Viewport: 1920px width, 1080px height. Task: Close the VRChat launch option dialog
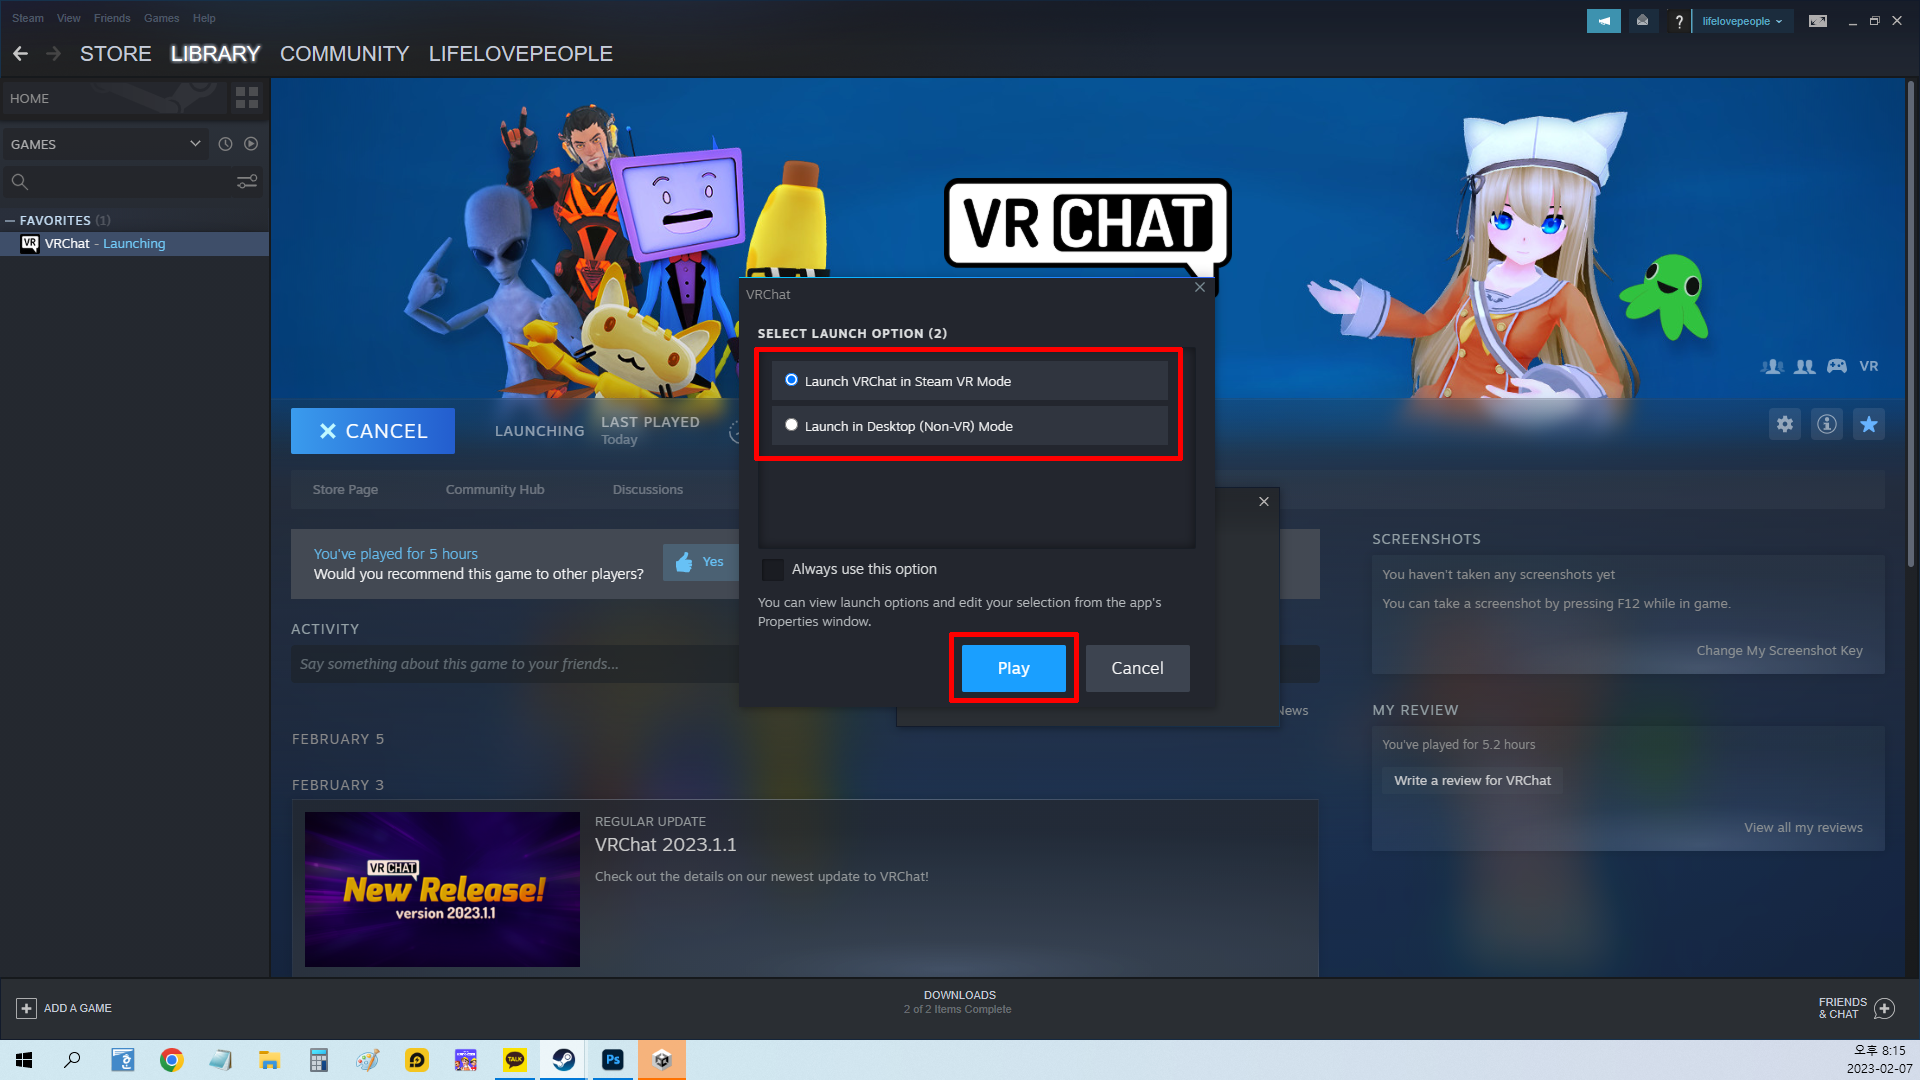coord(1200,288)
